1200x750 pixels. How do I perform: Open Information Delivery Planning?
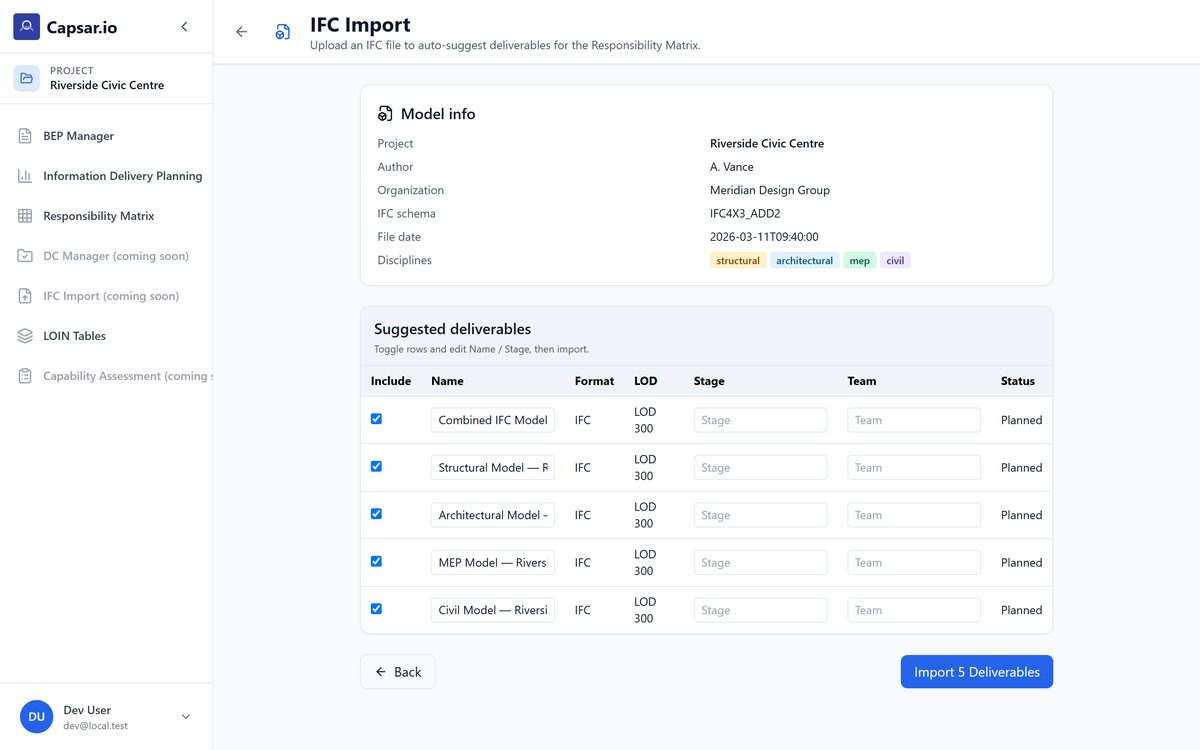pyautogui.click(x=106, y=176)
